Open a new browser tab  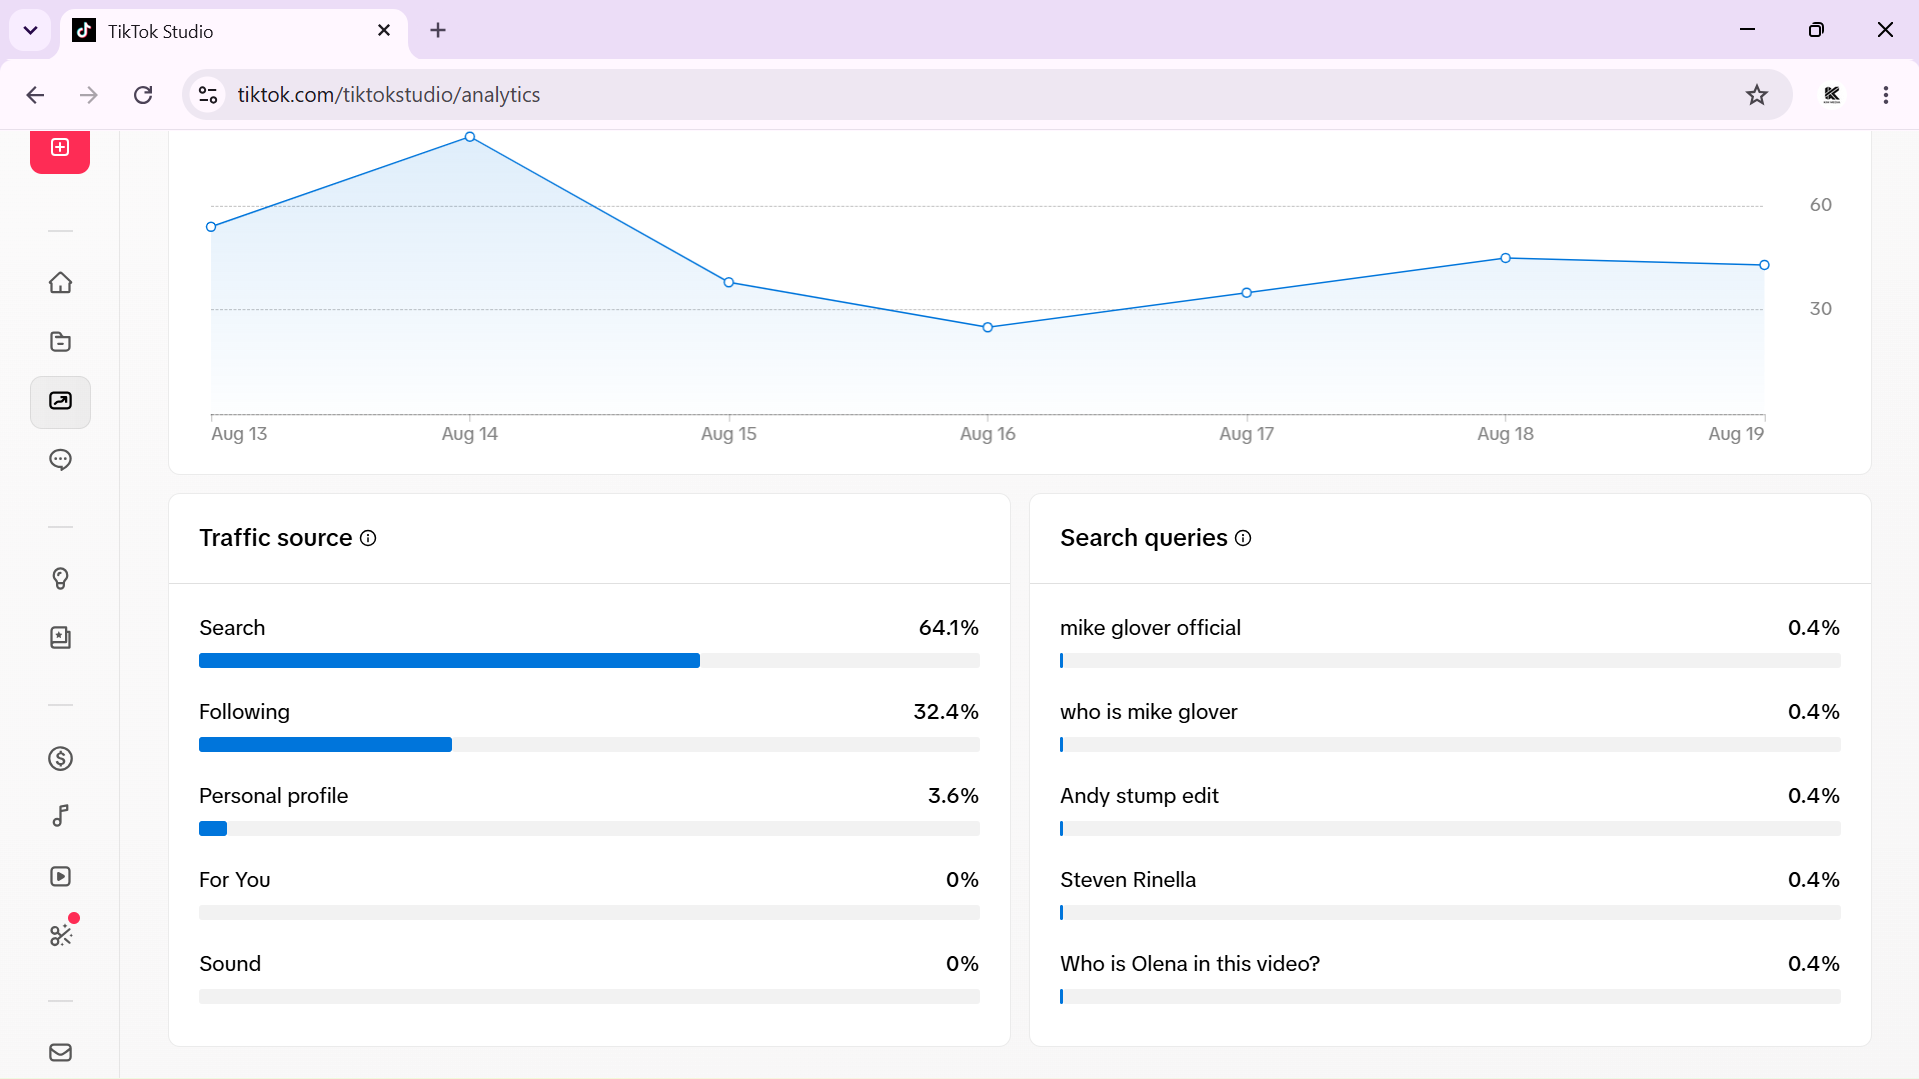(x=438, y=30)
